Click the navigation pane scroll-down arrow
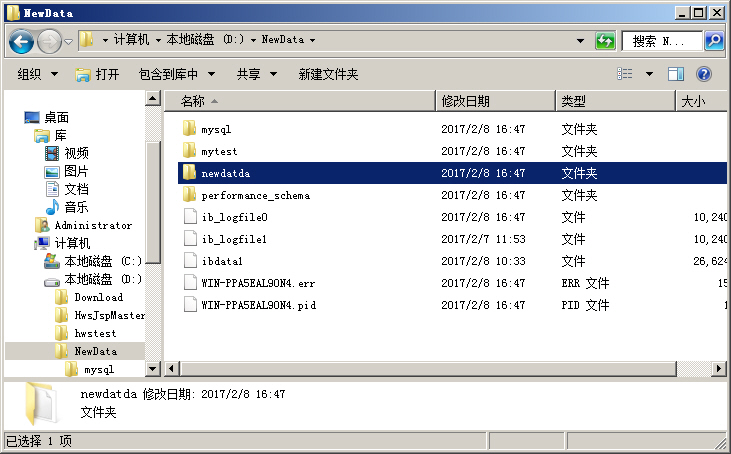The height and width of the screenshot is (454, 731). 152,369
